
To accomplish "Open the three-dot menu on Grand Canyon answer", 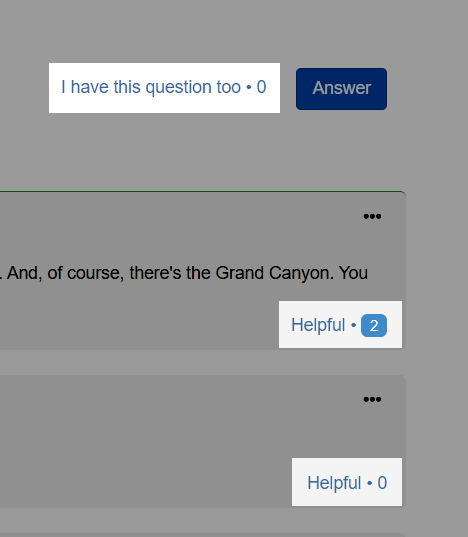I will pyautogui.click(x=372, y=216).
